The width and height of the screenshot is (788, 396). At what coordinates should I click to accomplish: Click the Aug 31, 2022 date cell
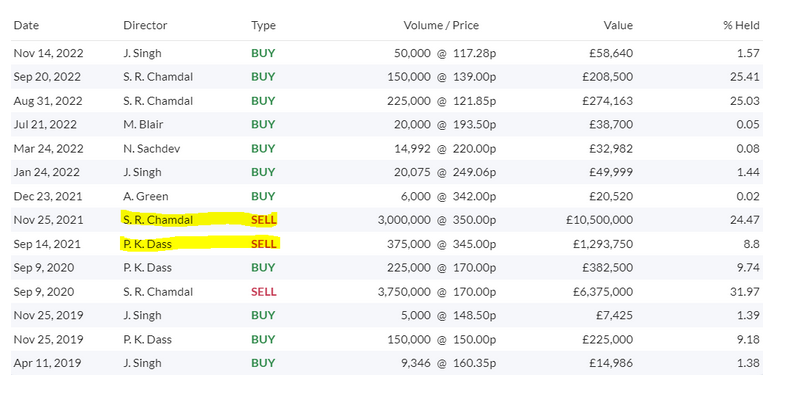[48, 101]
